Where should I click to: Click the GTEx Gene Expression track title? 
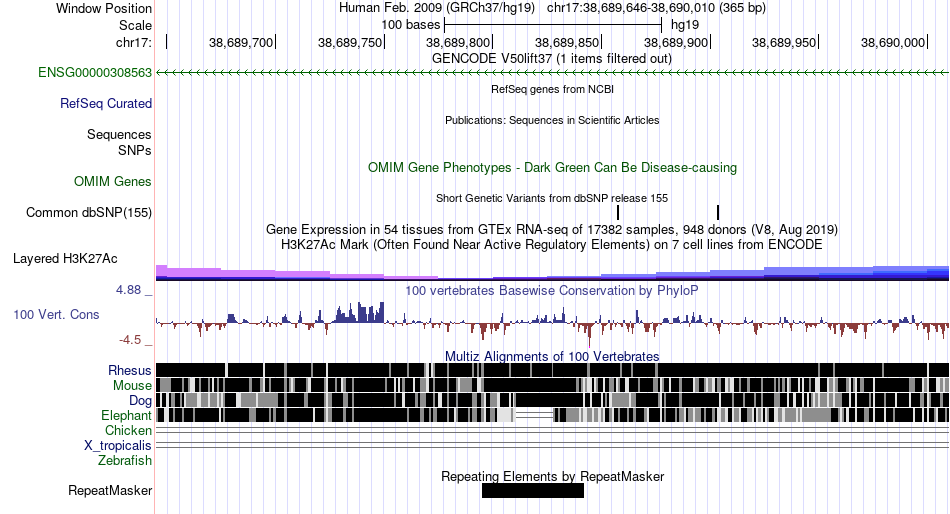point(552,230)
